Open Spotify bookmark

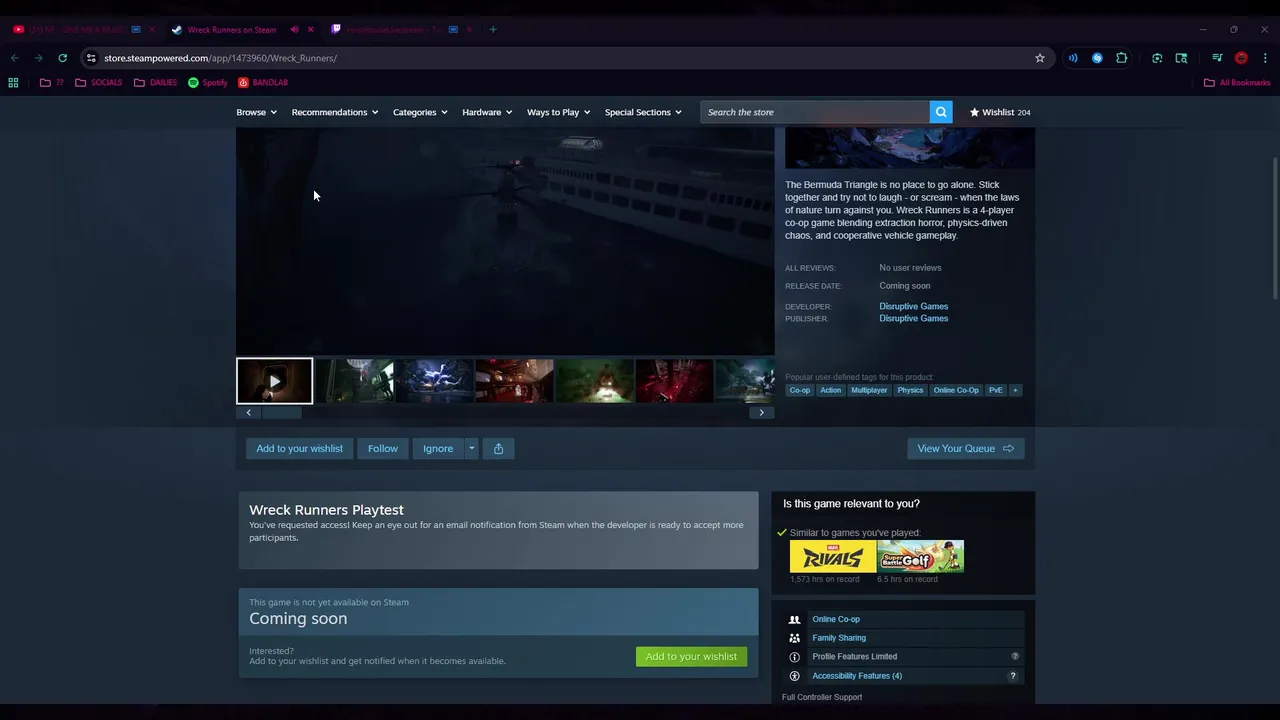[x=208, y=82]
